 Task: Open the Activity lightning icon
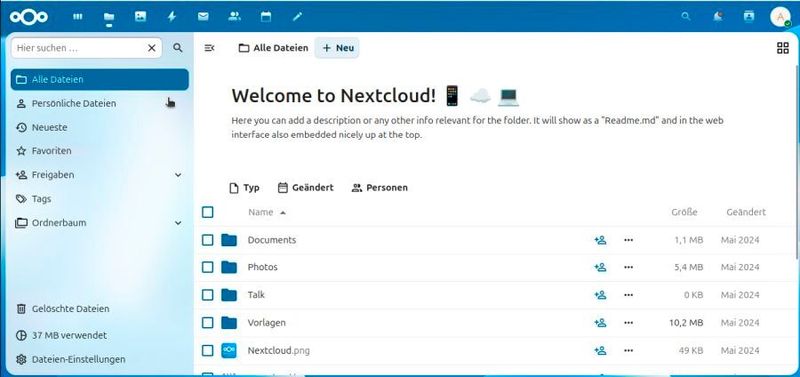point(172,17)
